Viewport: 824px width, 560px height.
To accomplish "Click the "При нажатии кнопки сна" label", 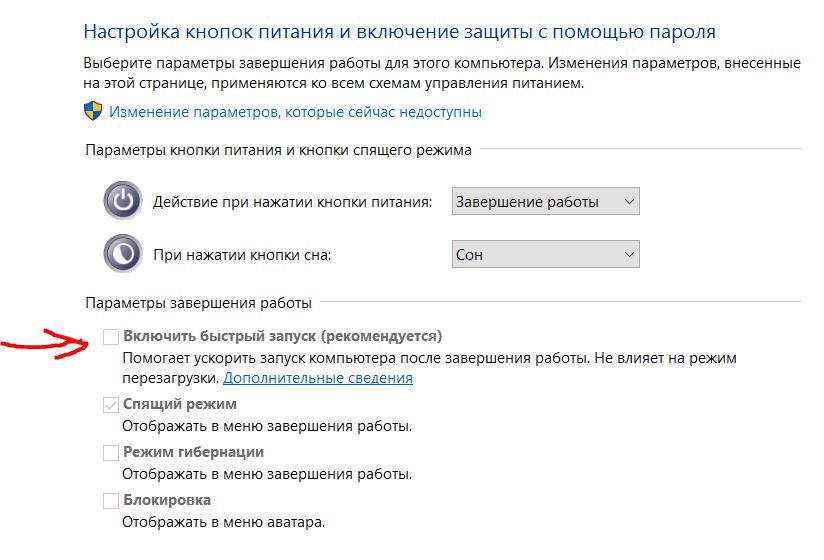I will tap(242, 255).
